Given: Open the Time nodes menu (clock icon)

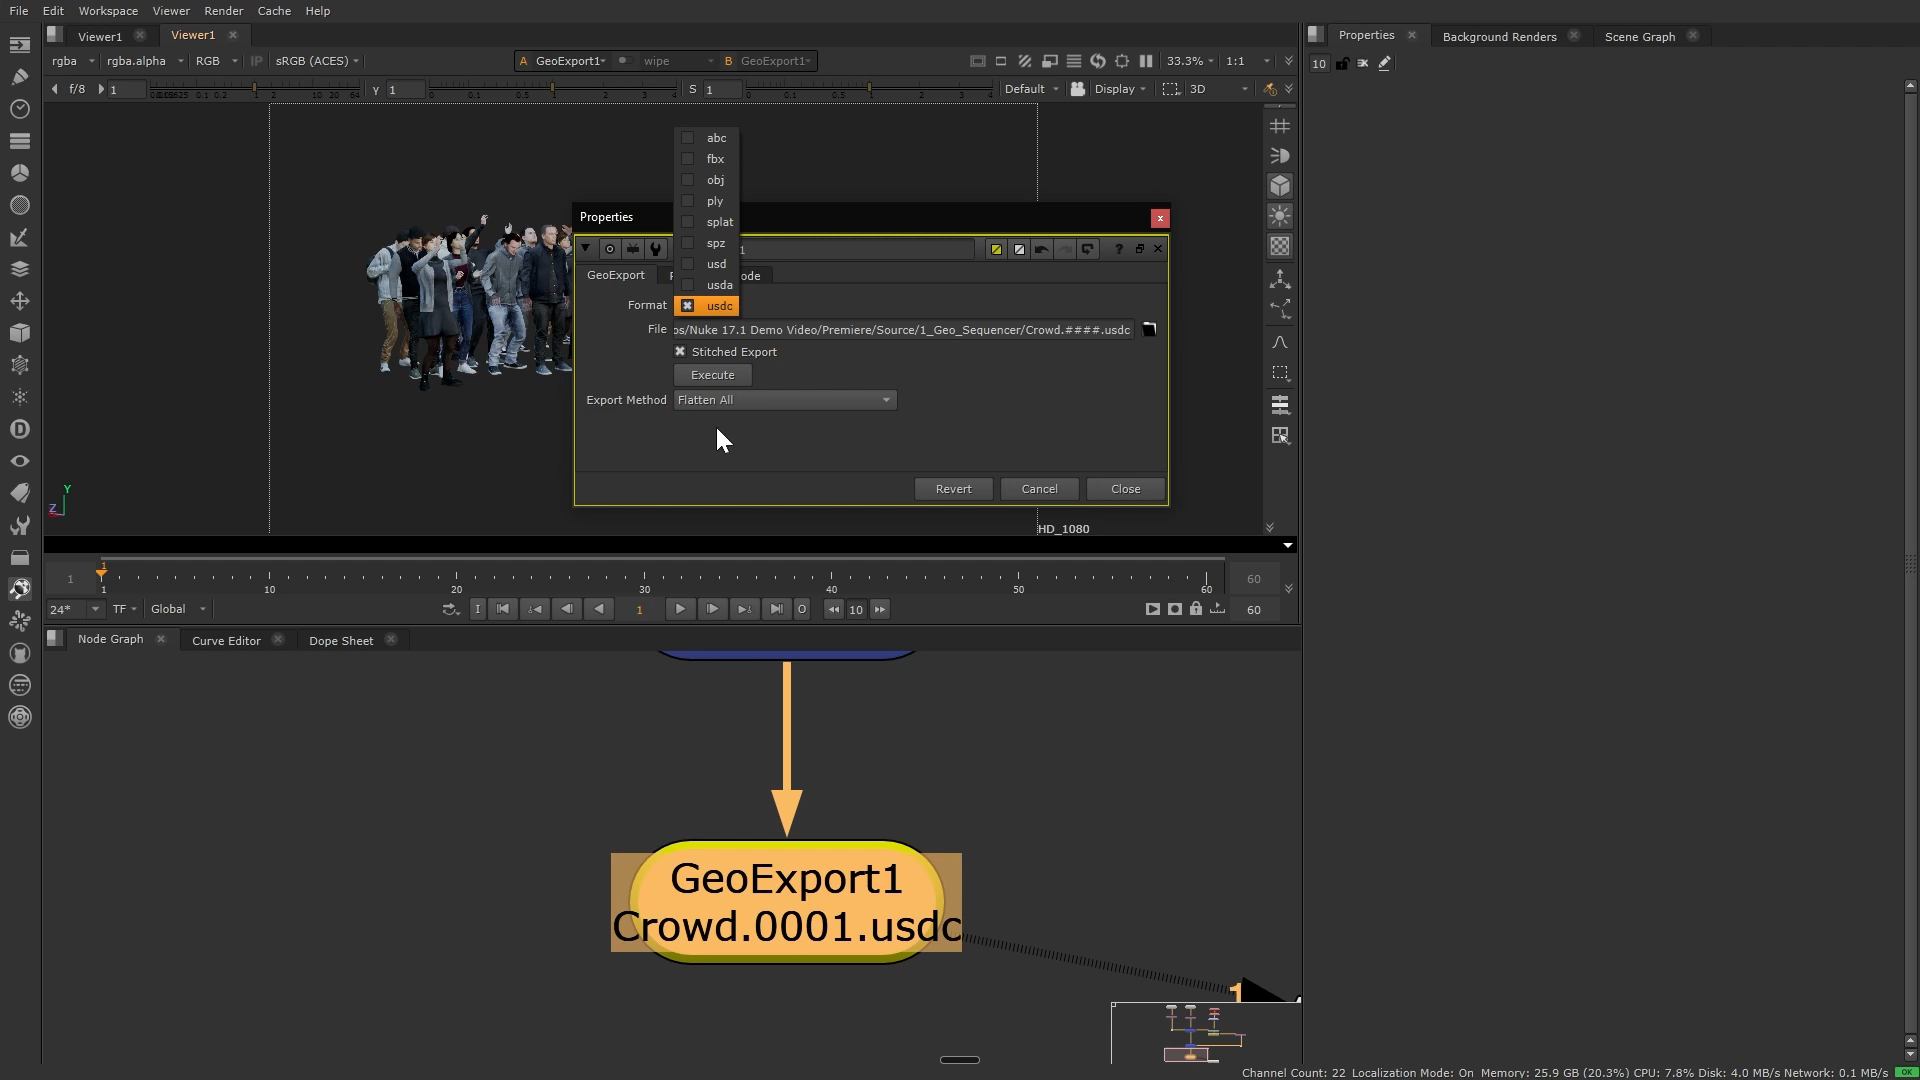Looking at the screenshot, I should [x=20, y=109].
